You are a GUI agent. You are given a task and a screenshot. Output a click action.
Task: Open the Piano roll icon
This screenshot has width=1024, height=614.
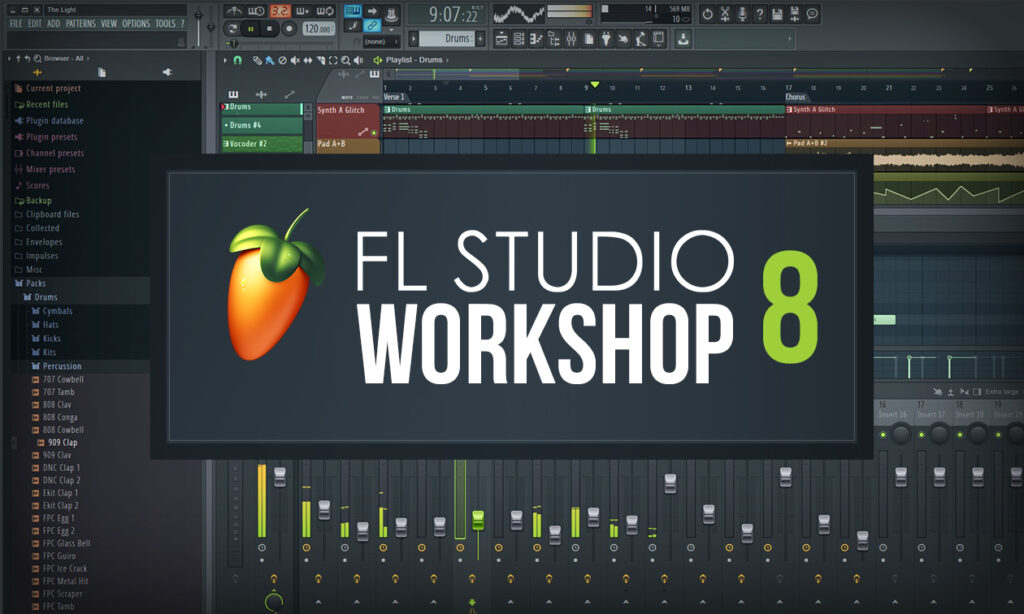[x=536, y=39]
